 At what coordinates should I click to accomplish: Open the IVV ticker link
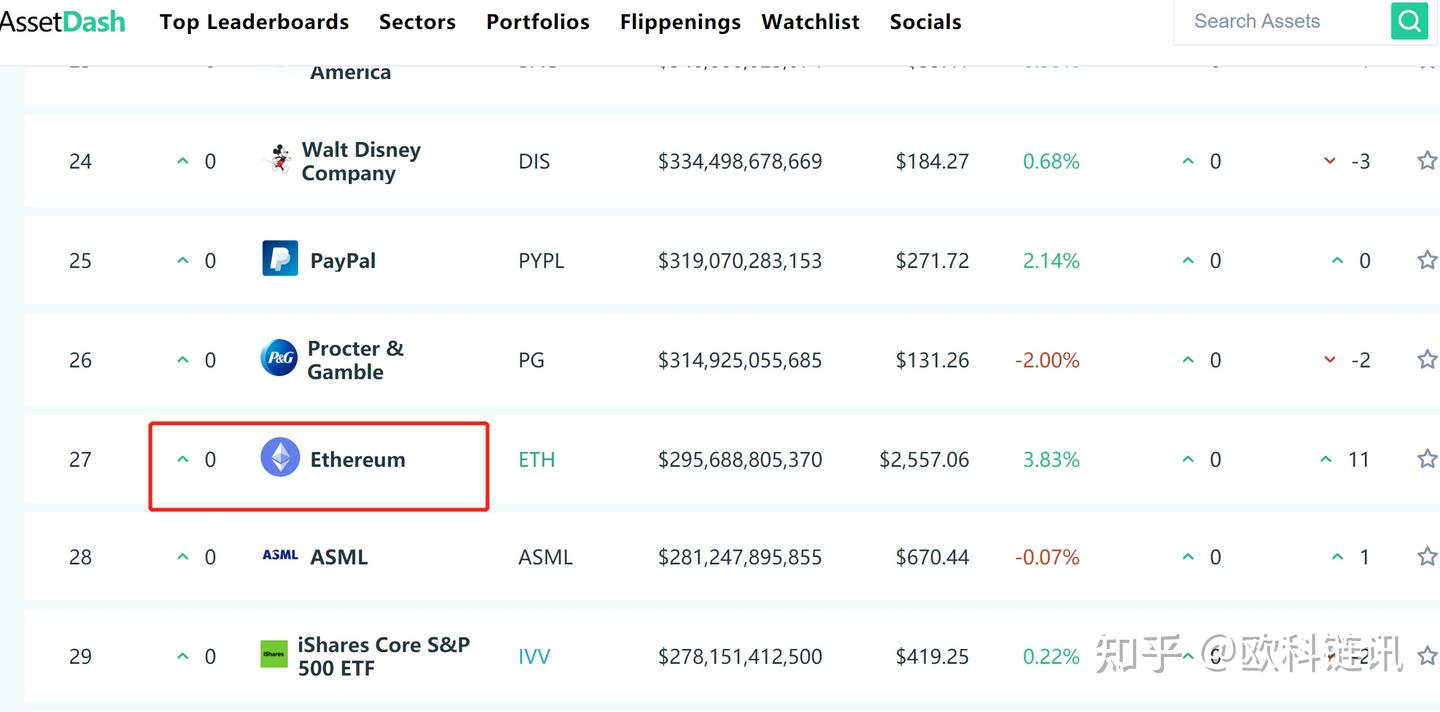pos(534,657)
